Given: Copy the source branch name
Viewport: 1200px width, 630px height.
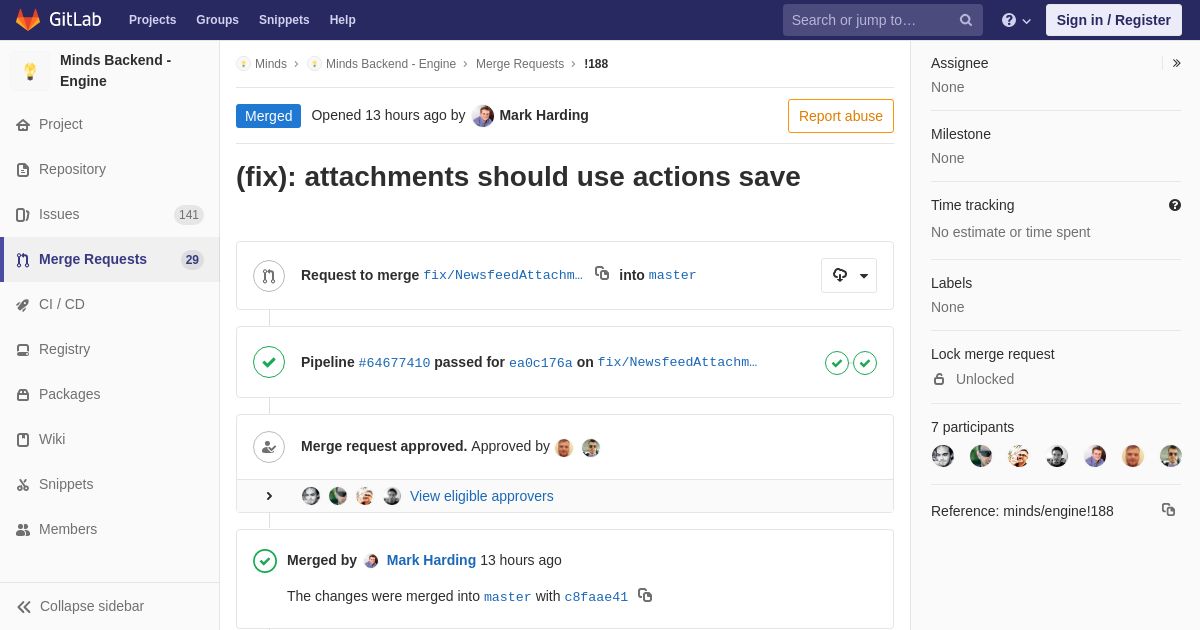Looking at the screenshot, I should pyautogui.click(x=602, y=273).
